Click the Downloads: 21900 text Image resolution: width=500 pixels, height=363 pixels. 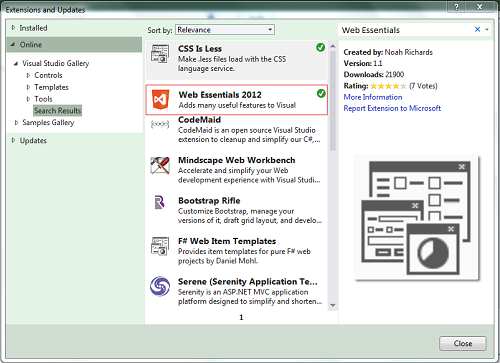click(374, 74)
